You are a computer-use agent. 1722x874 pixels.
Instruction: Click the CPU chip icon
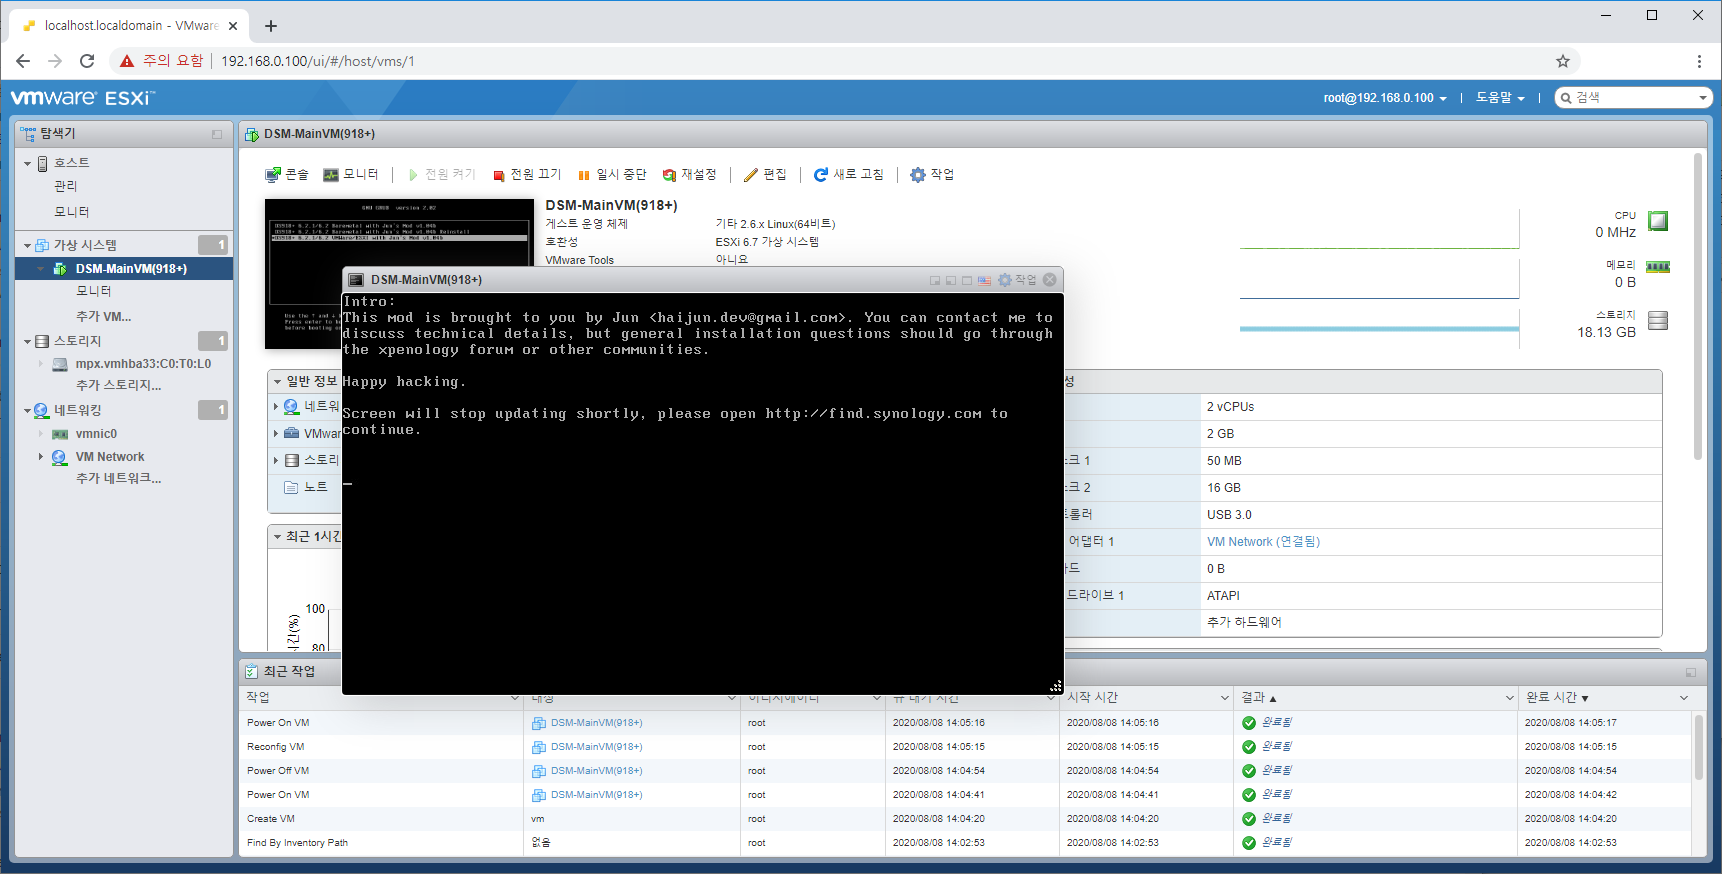(x=1658, y=221)
